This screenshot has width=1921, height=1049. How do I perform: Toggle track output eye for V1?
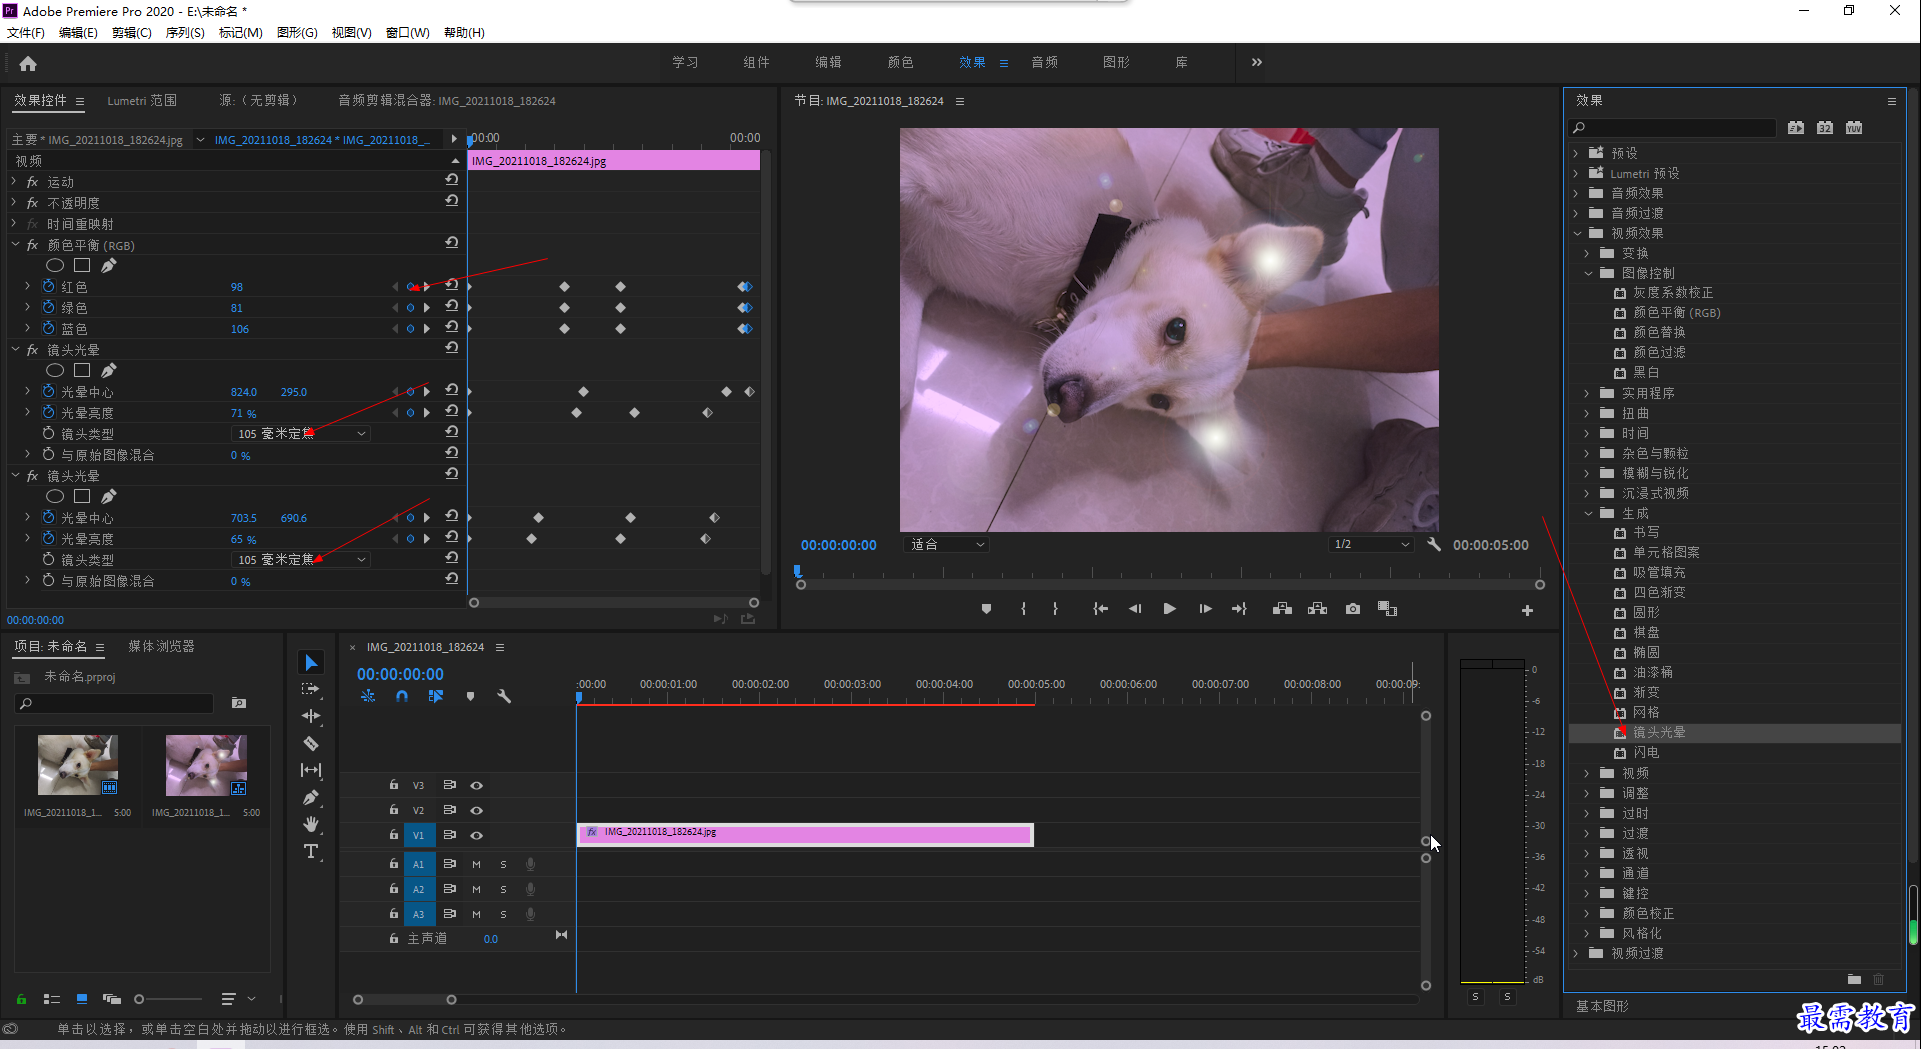pos(477,835)
